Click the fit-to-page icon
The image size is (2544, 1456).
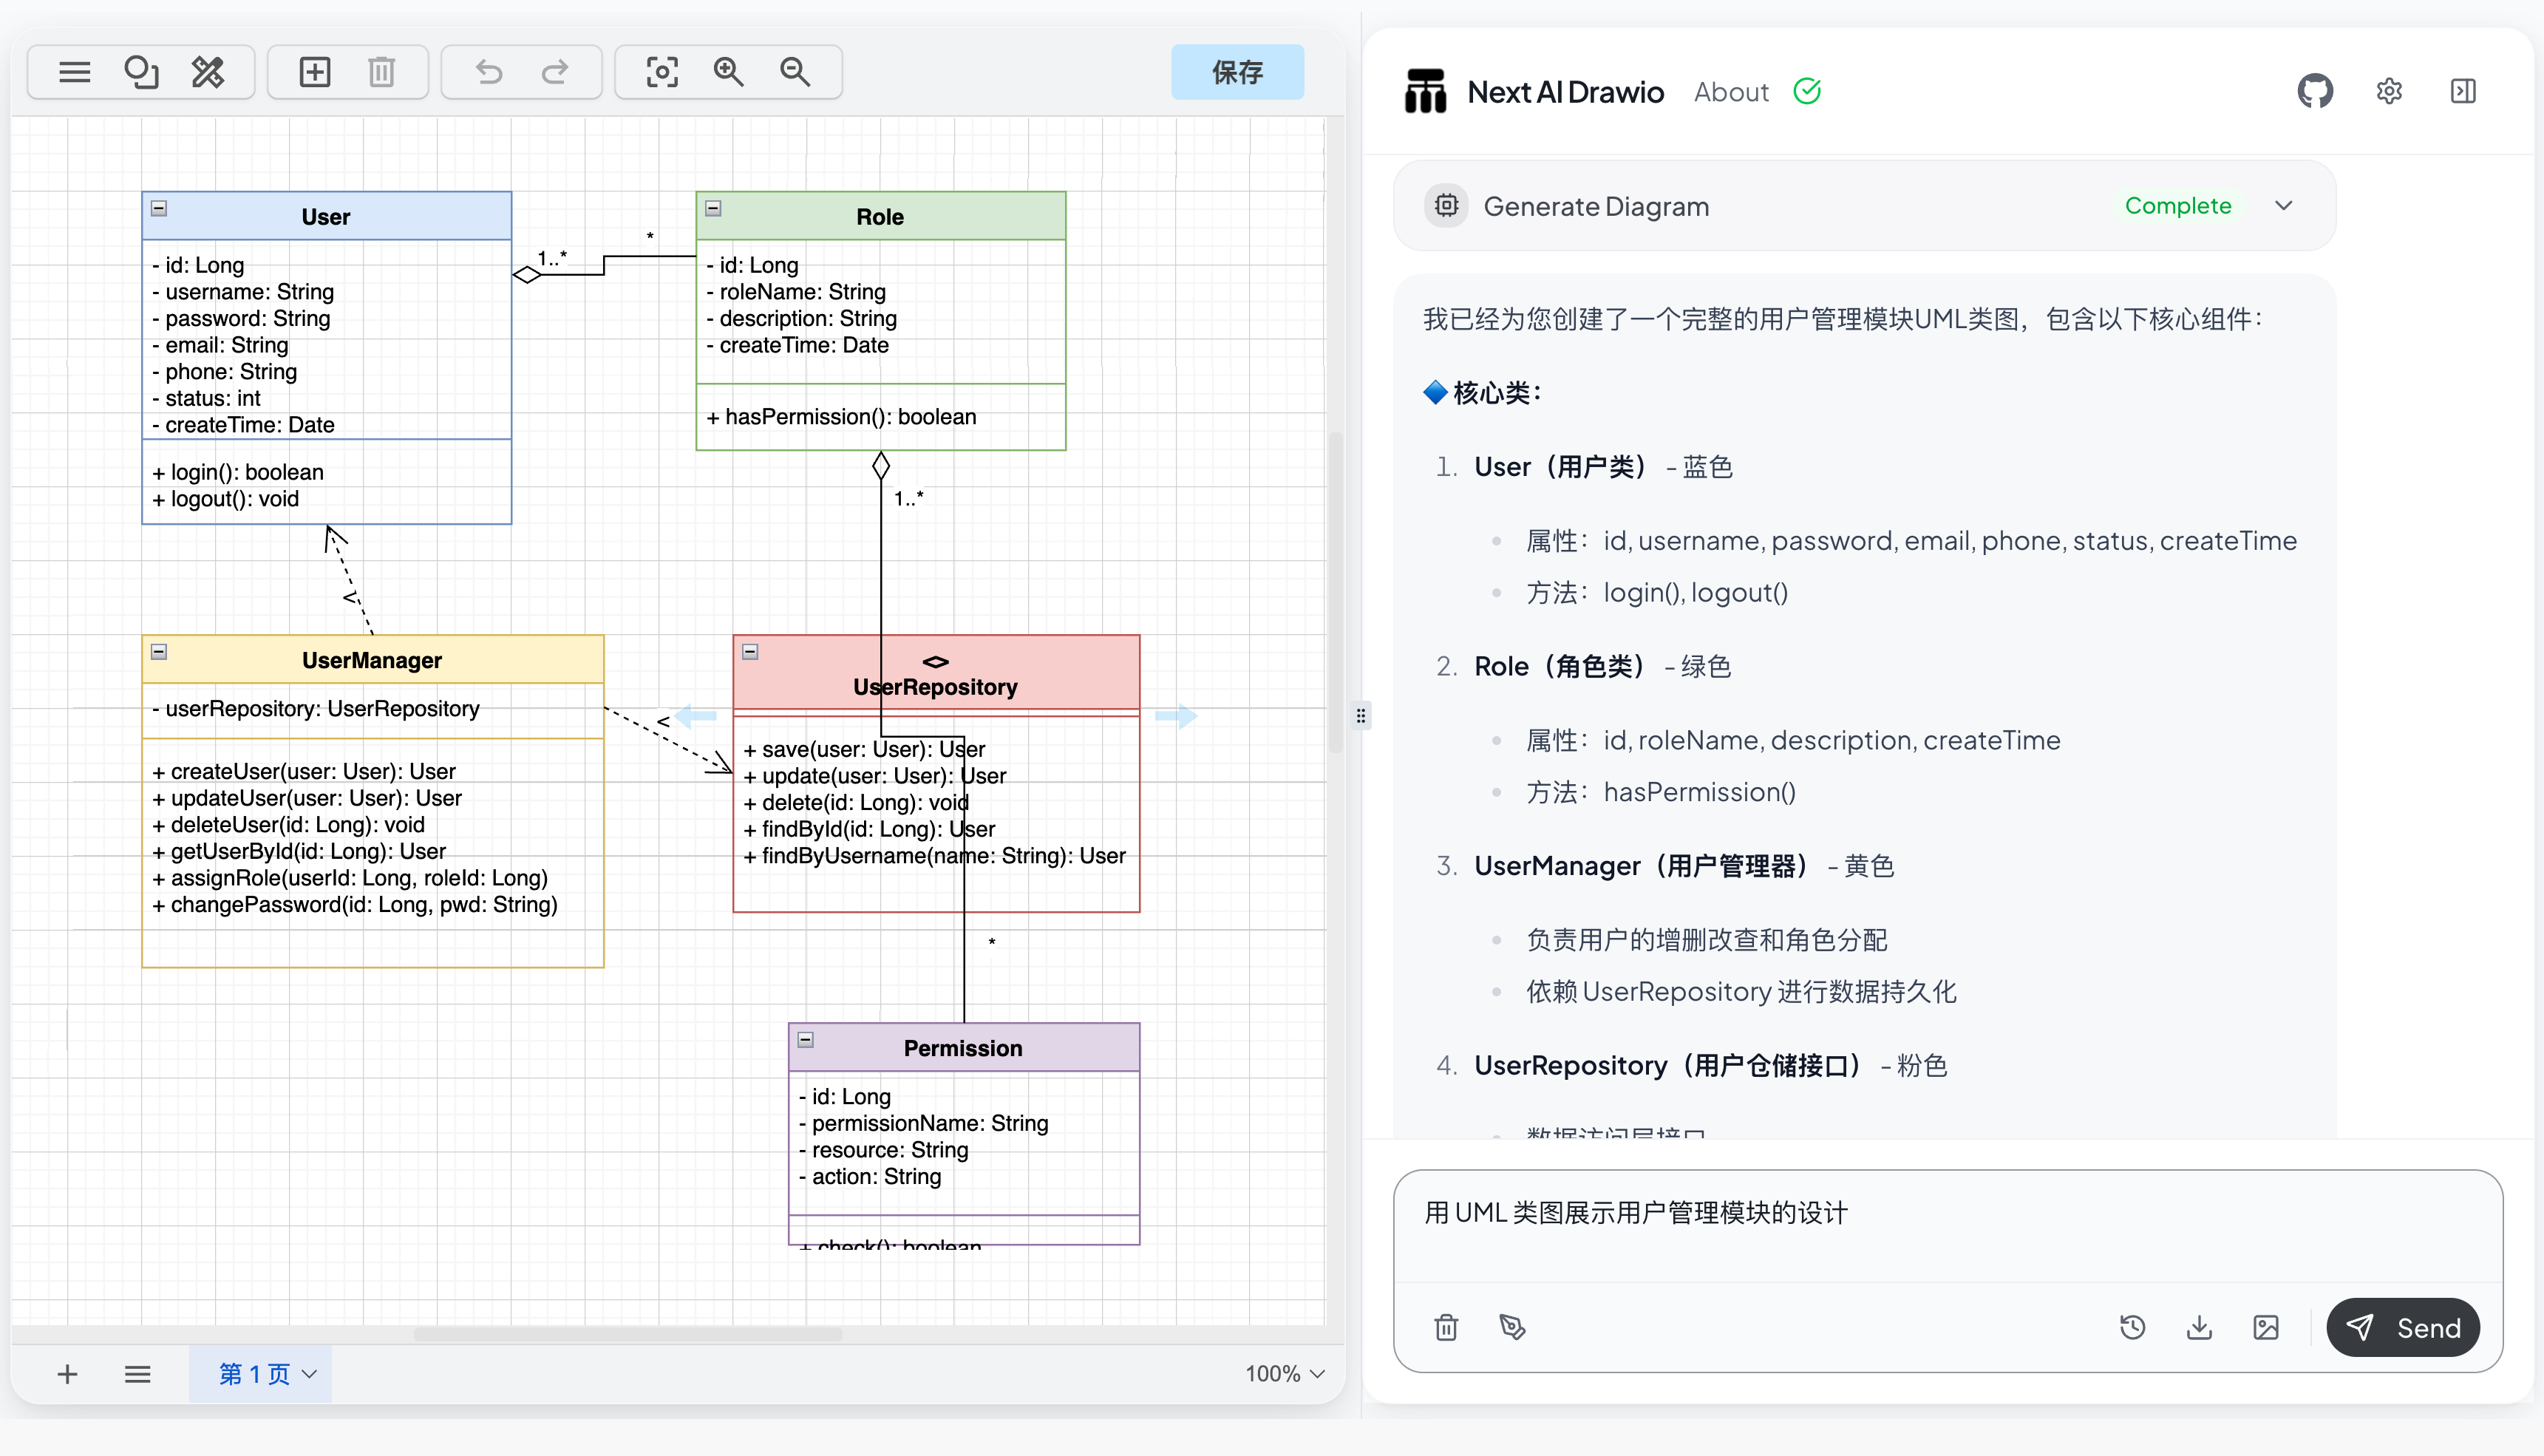point(662,72)
